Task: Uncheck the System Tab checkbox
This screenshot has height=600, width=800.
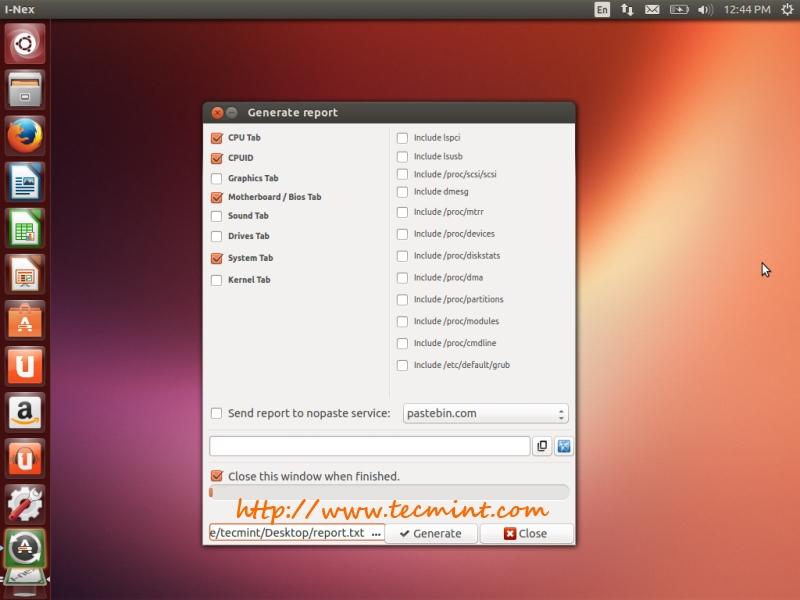Action: (x=217, y=258)
